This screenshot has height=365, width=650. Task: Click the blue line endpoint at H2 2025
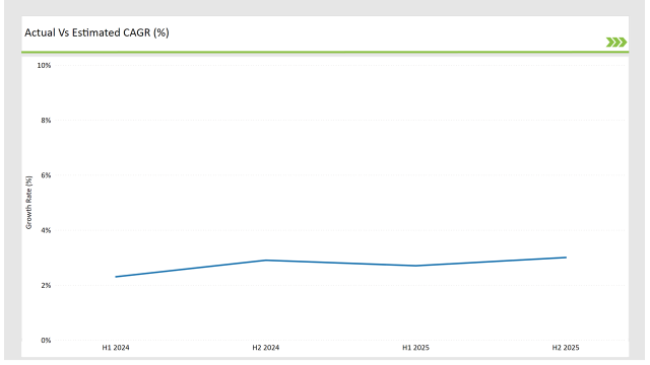565,258
